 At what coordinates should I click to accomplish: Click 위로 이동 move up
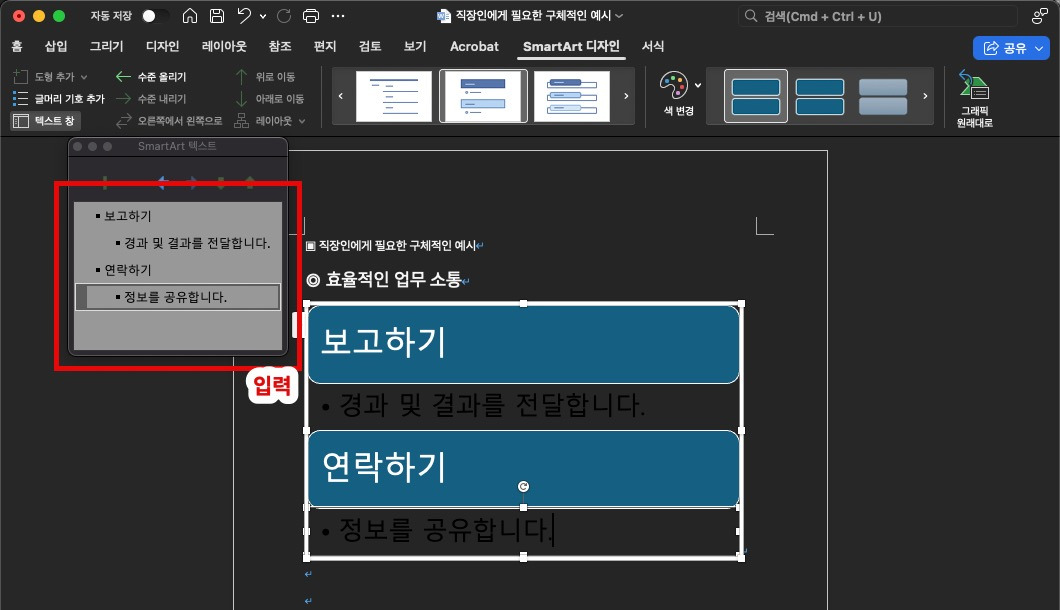[x=265, y=76]
